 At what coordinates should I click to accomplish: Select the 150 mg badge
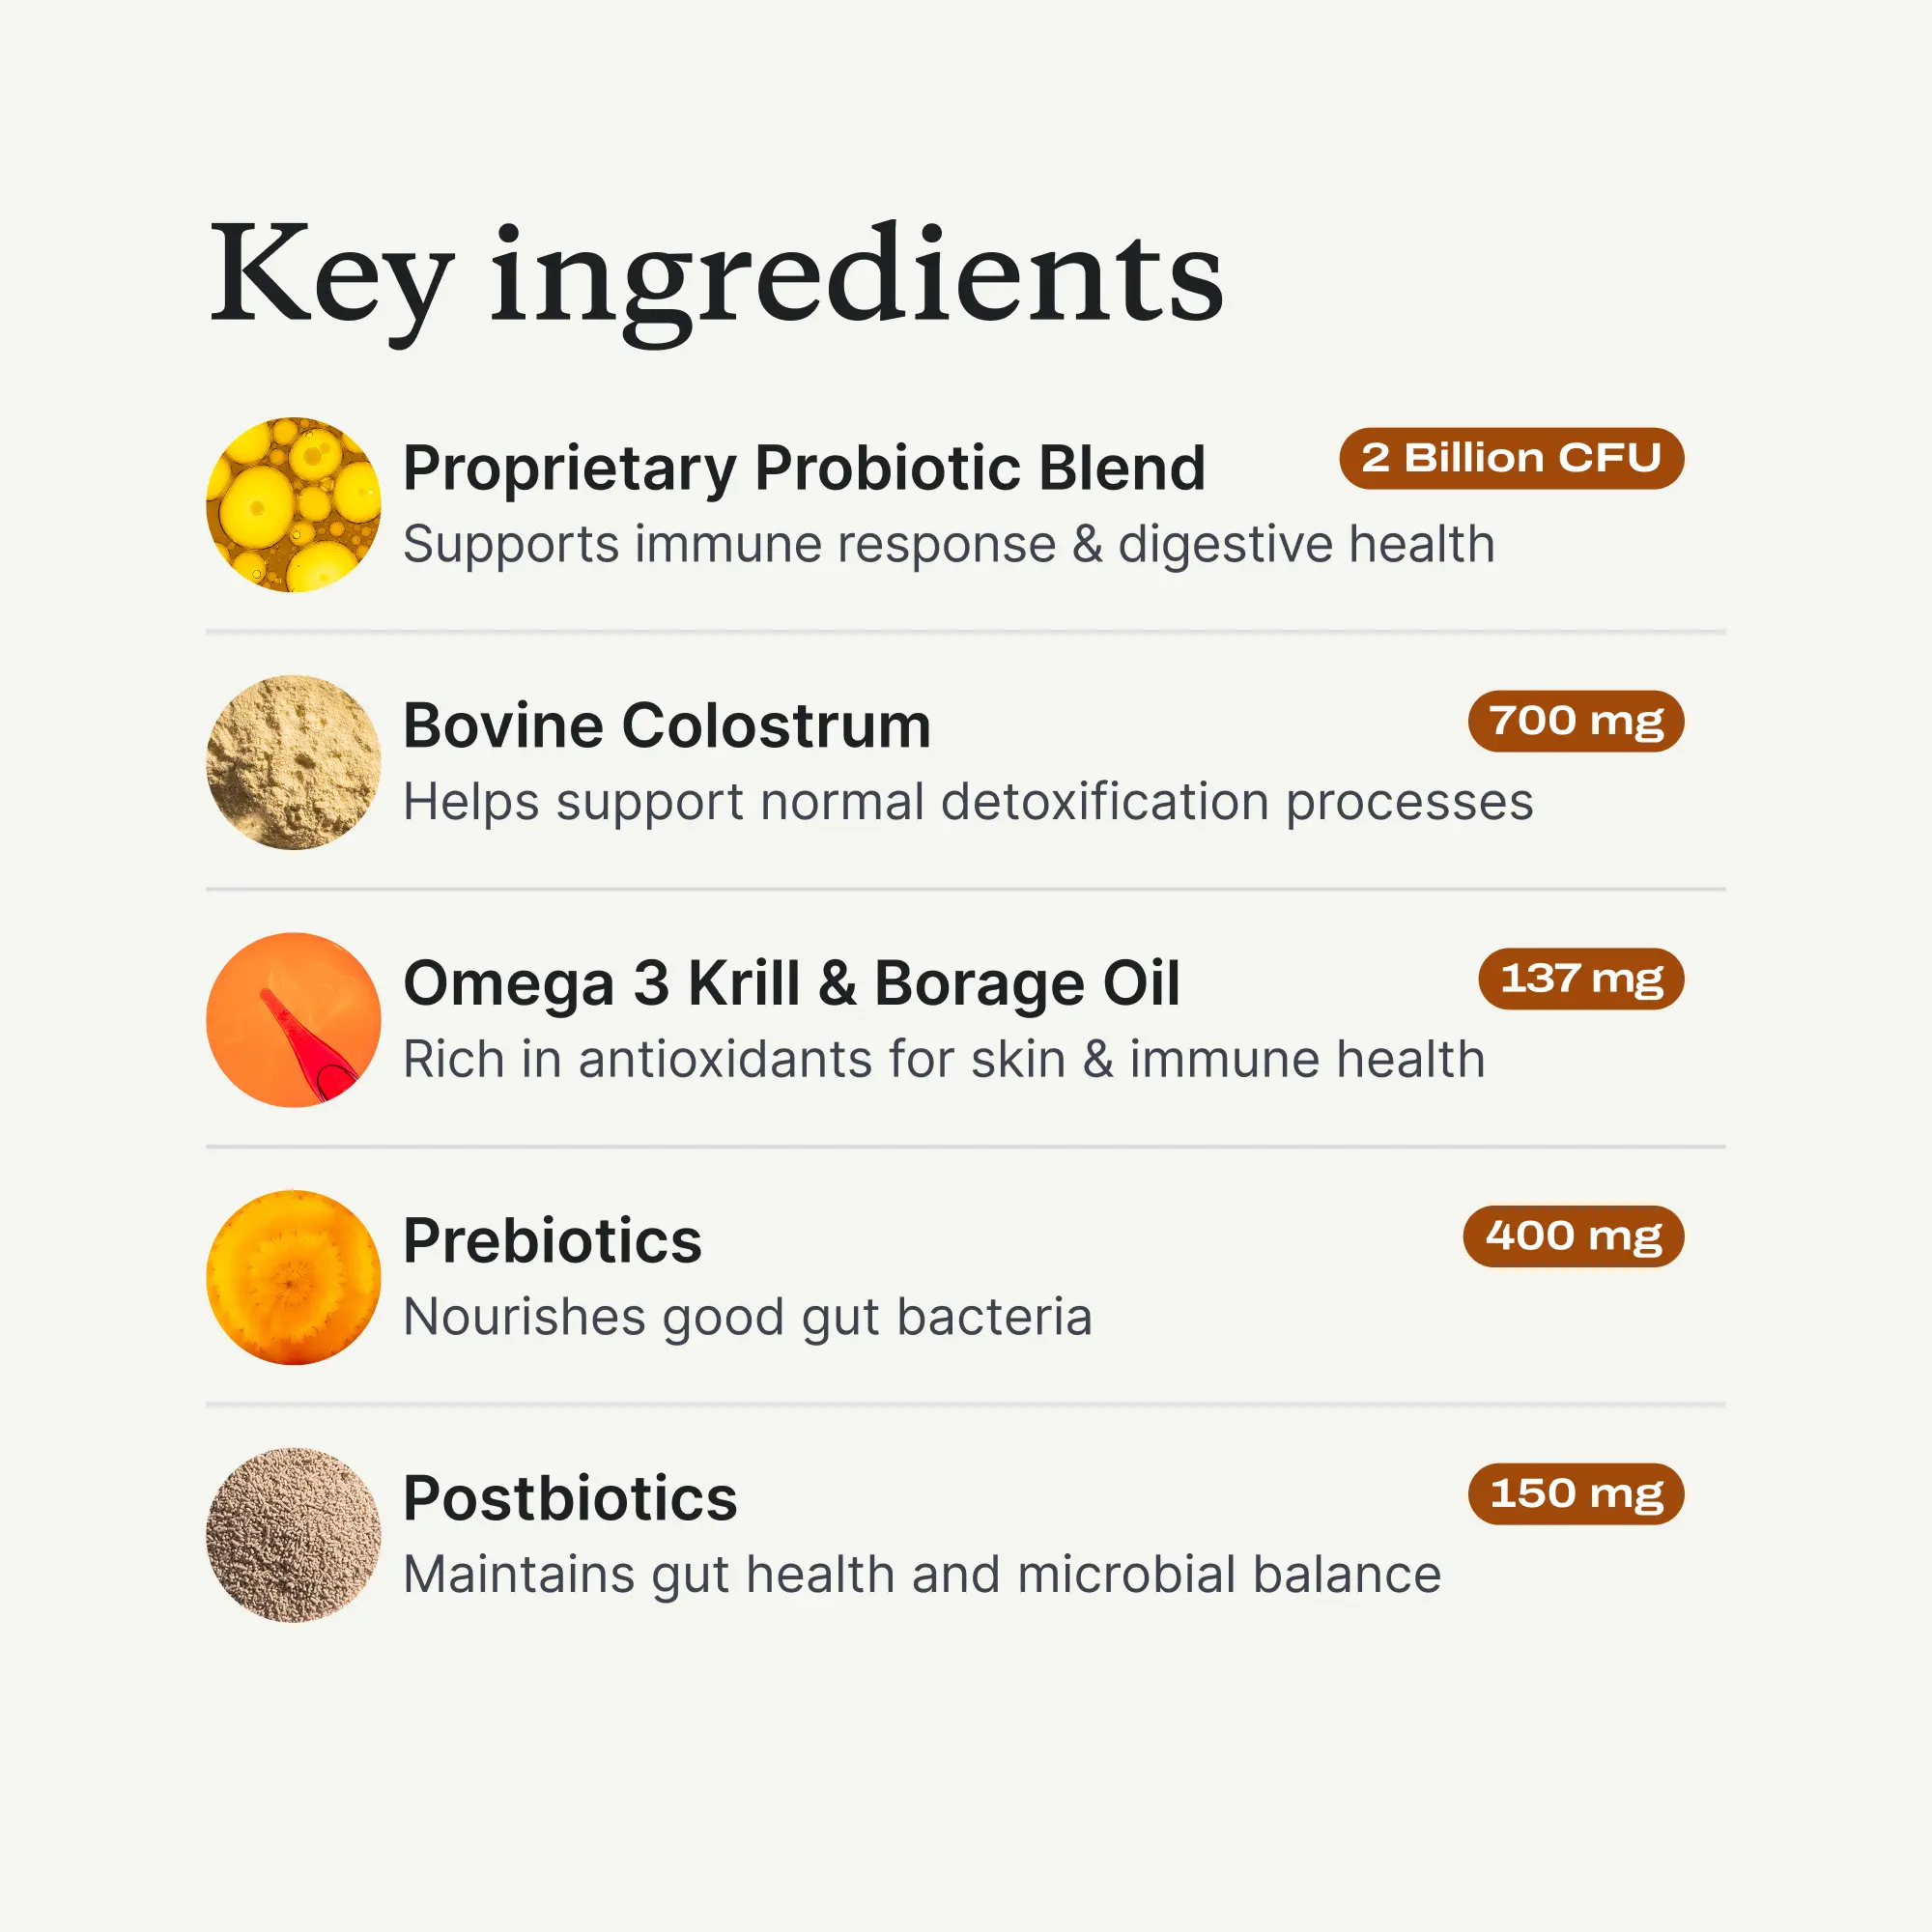(1575, 1494)
